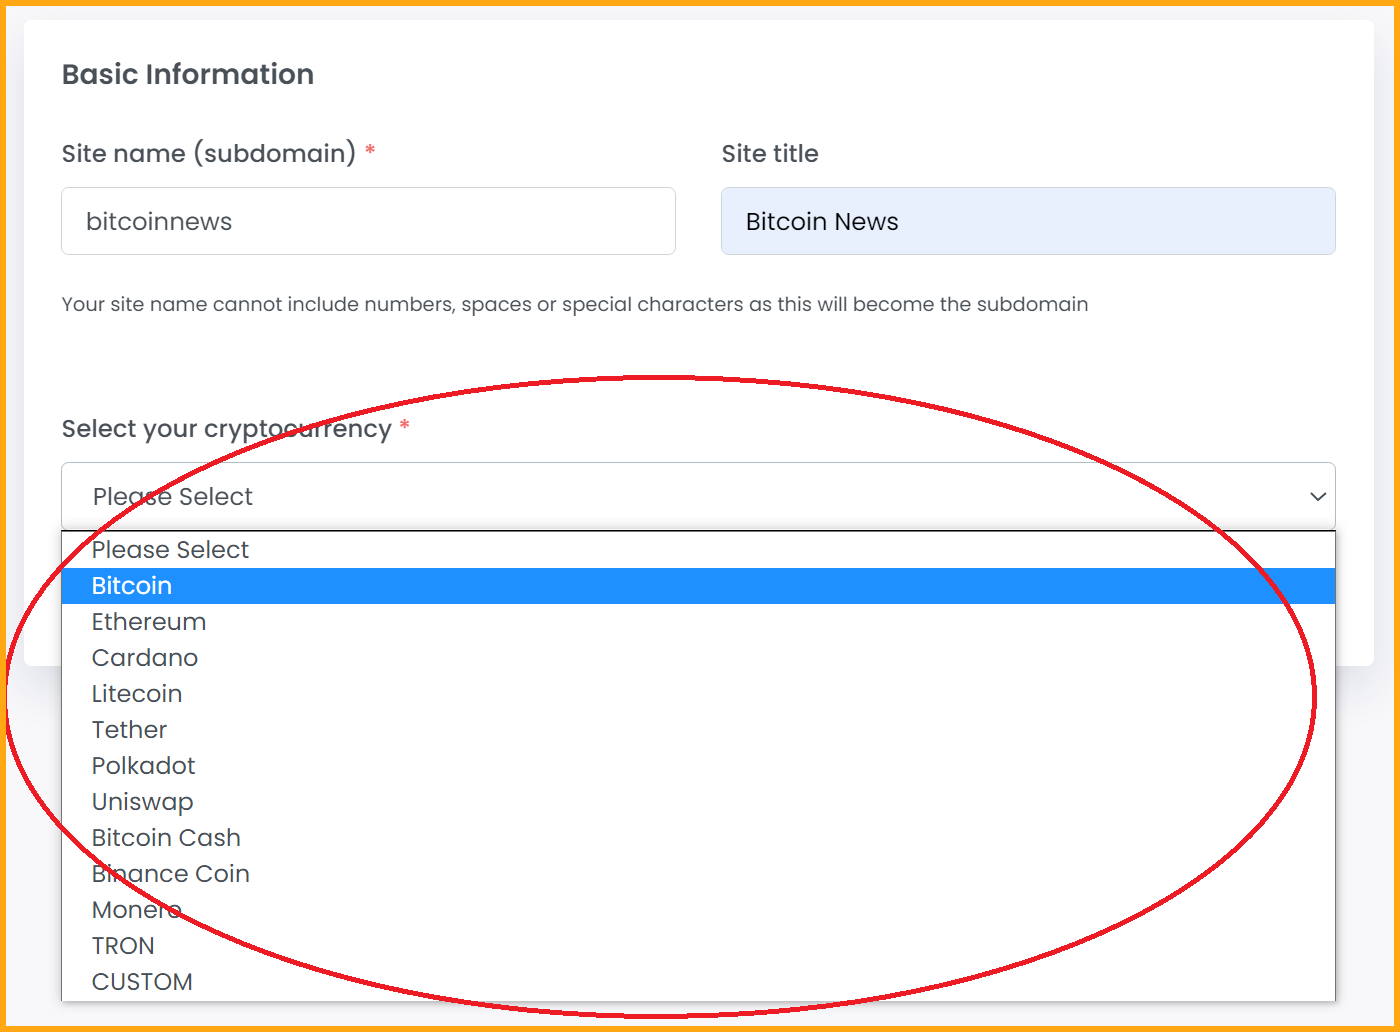Choose CUSTOM from the dropdown list
Screen dimensions: 1400x1032
698,982
